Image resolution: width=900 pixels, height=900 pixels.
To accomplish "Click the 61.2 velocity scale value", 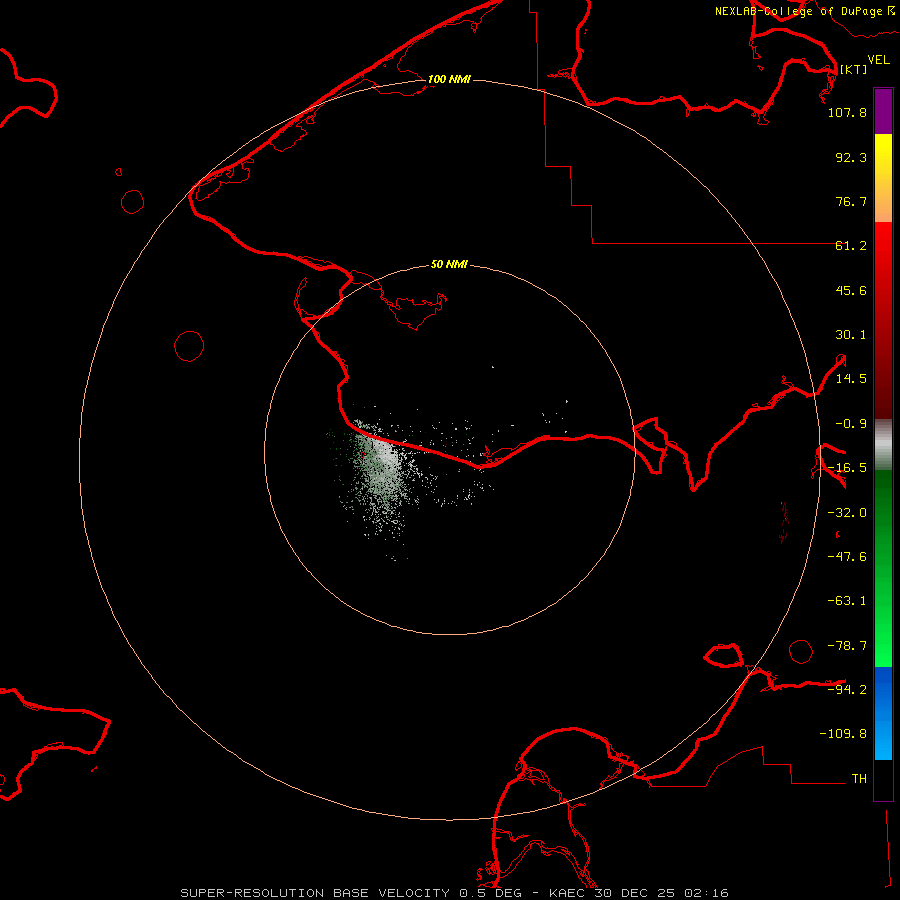I will tap(851, 246).
